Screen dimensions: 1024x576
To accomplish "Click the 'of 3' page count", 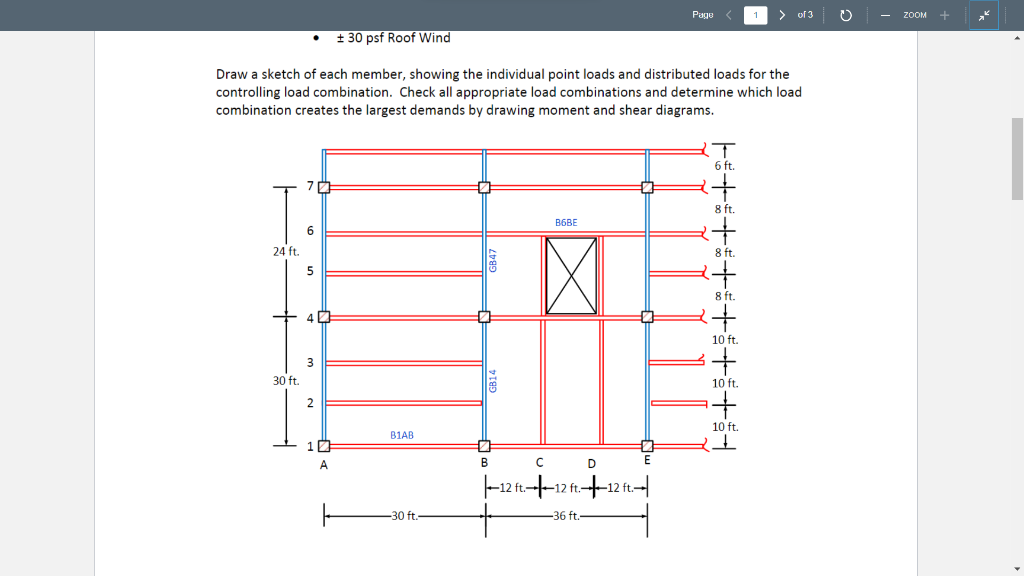I will (x=805, y=14).
